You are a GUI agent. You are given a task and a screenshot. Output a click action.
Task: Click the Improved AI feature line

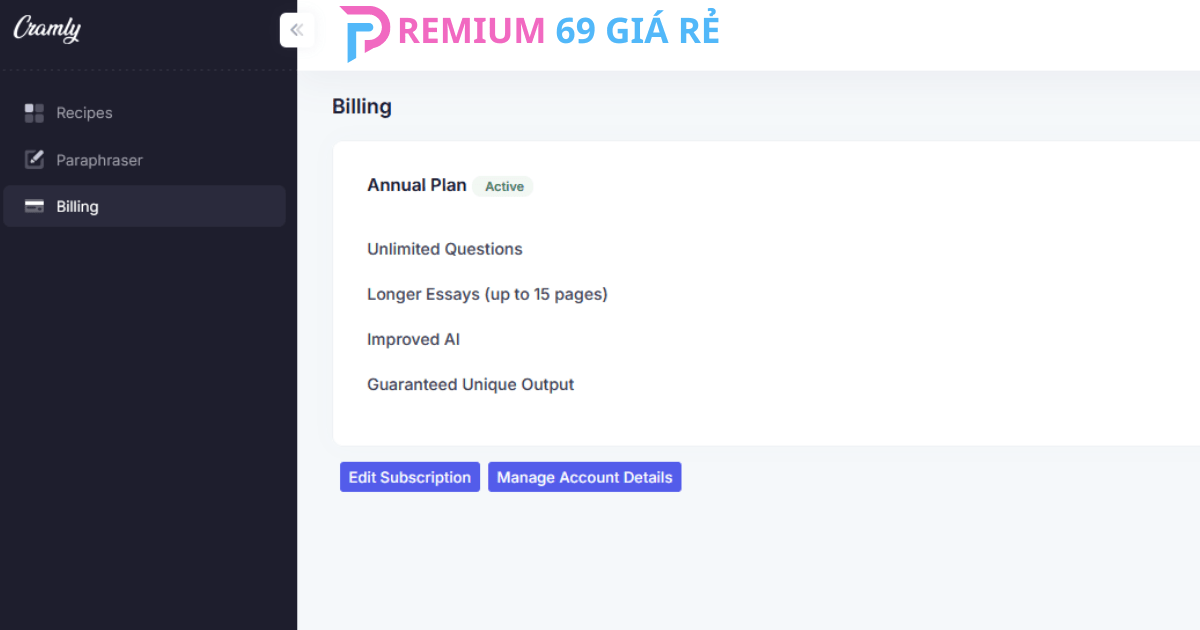coord(413,339)
